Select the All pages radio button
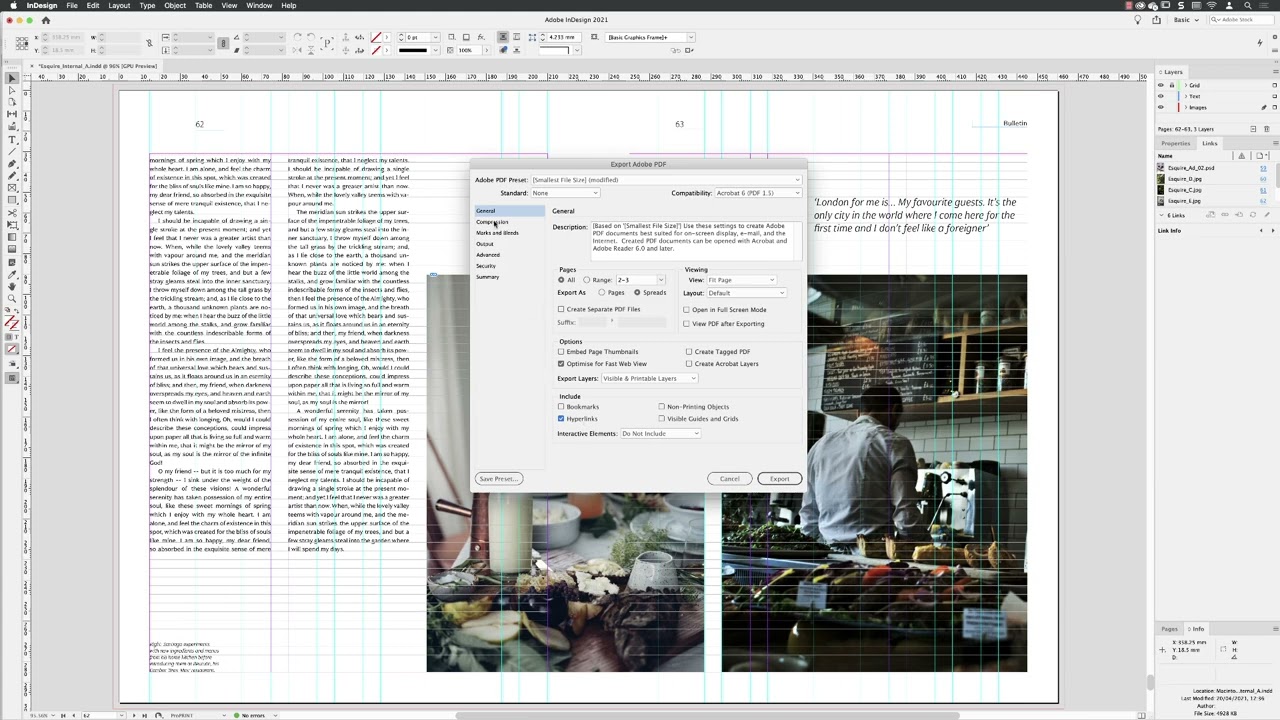 pyautogui.click(x=561, y=280)
